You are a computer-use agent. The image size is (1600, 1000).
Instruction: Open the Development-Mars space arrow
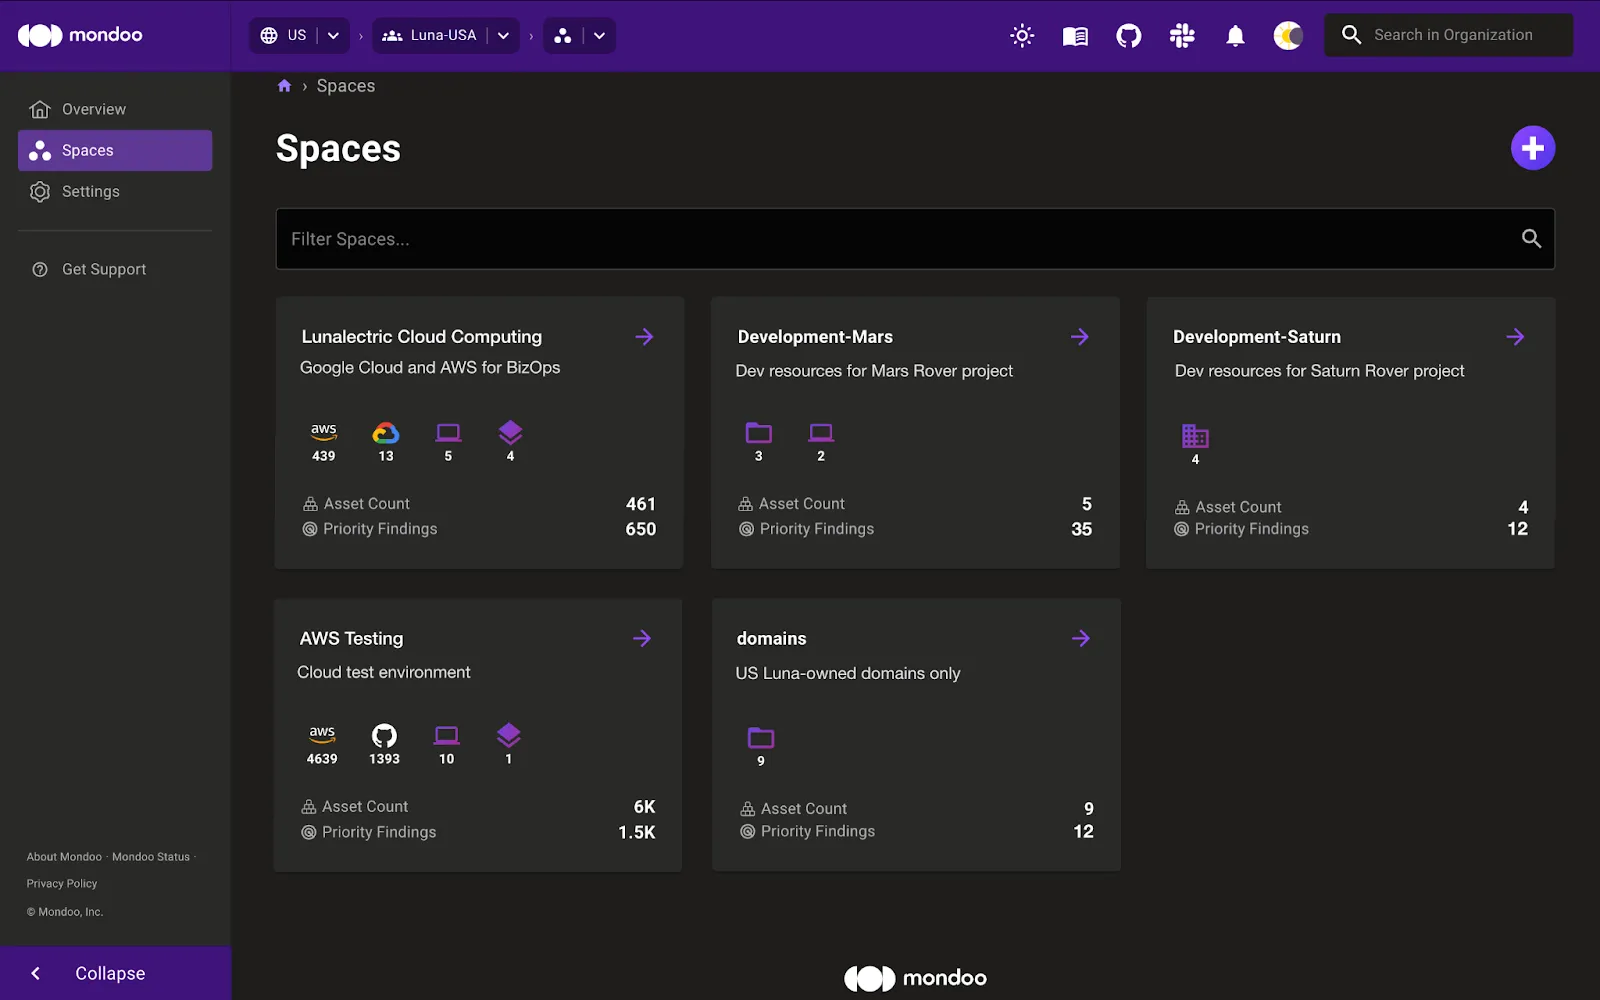(x=1079, y=337)
